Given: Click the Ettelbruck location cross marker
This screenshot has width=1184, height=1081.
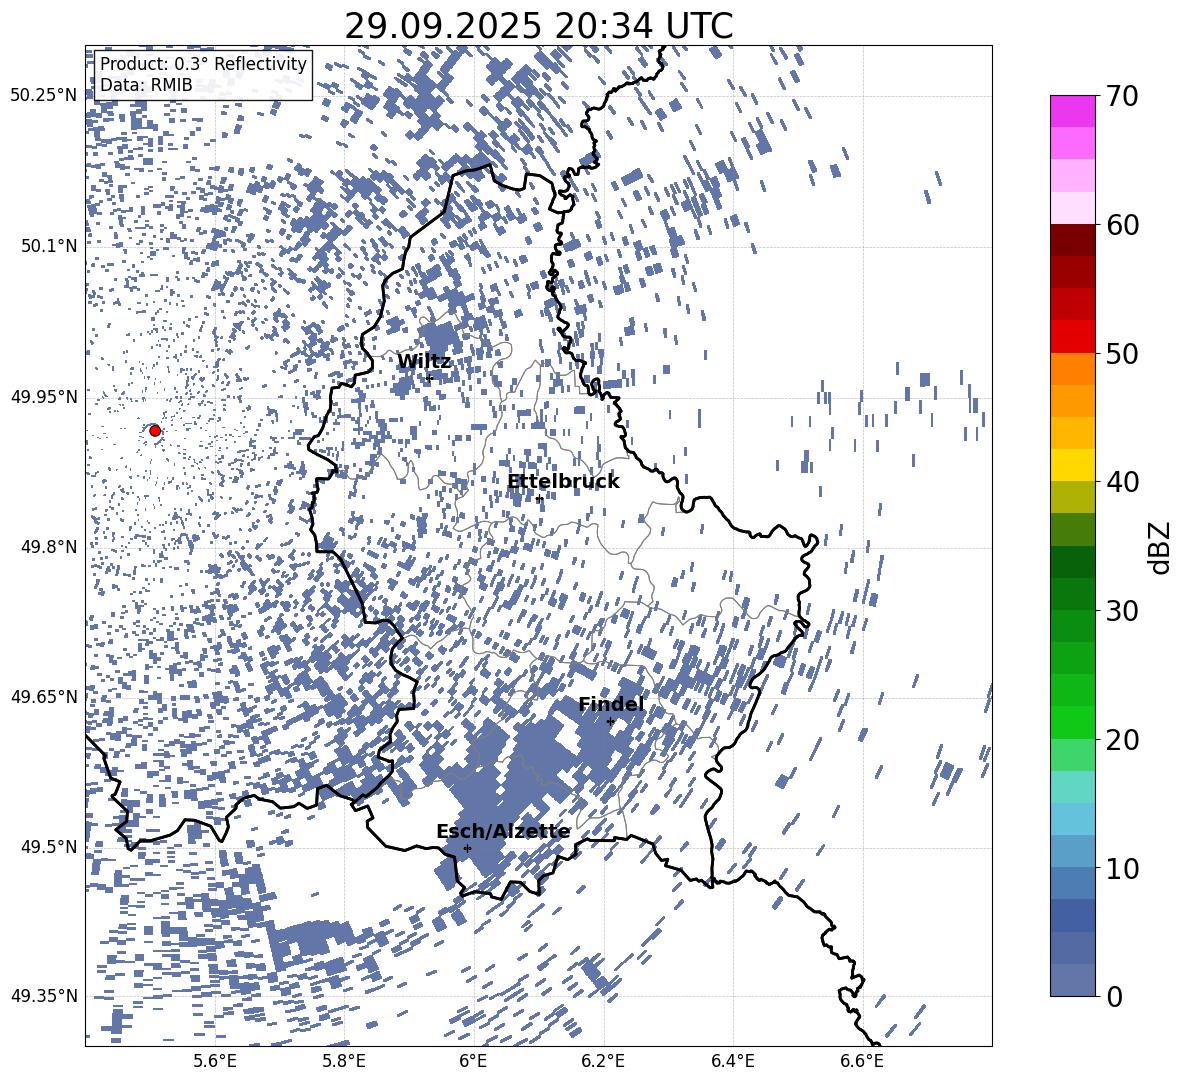Looking at the screenshot, I should [x=538, y=499].
